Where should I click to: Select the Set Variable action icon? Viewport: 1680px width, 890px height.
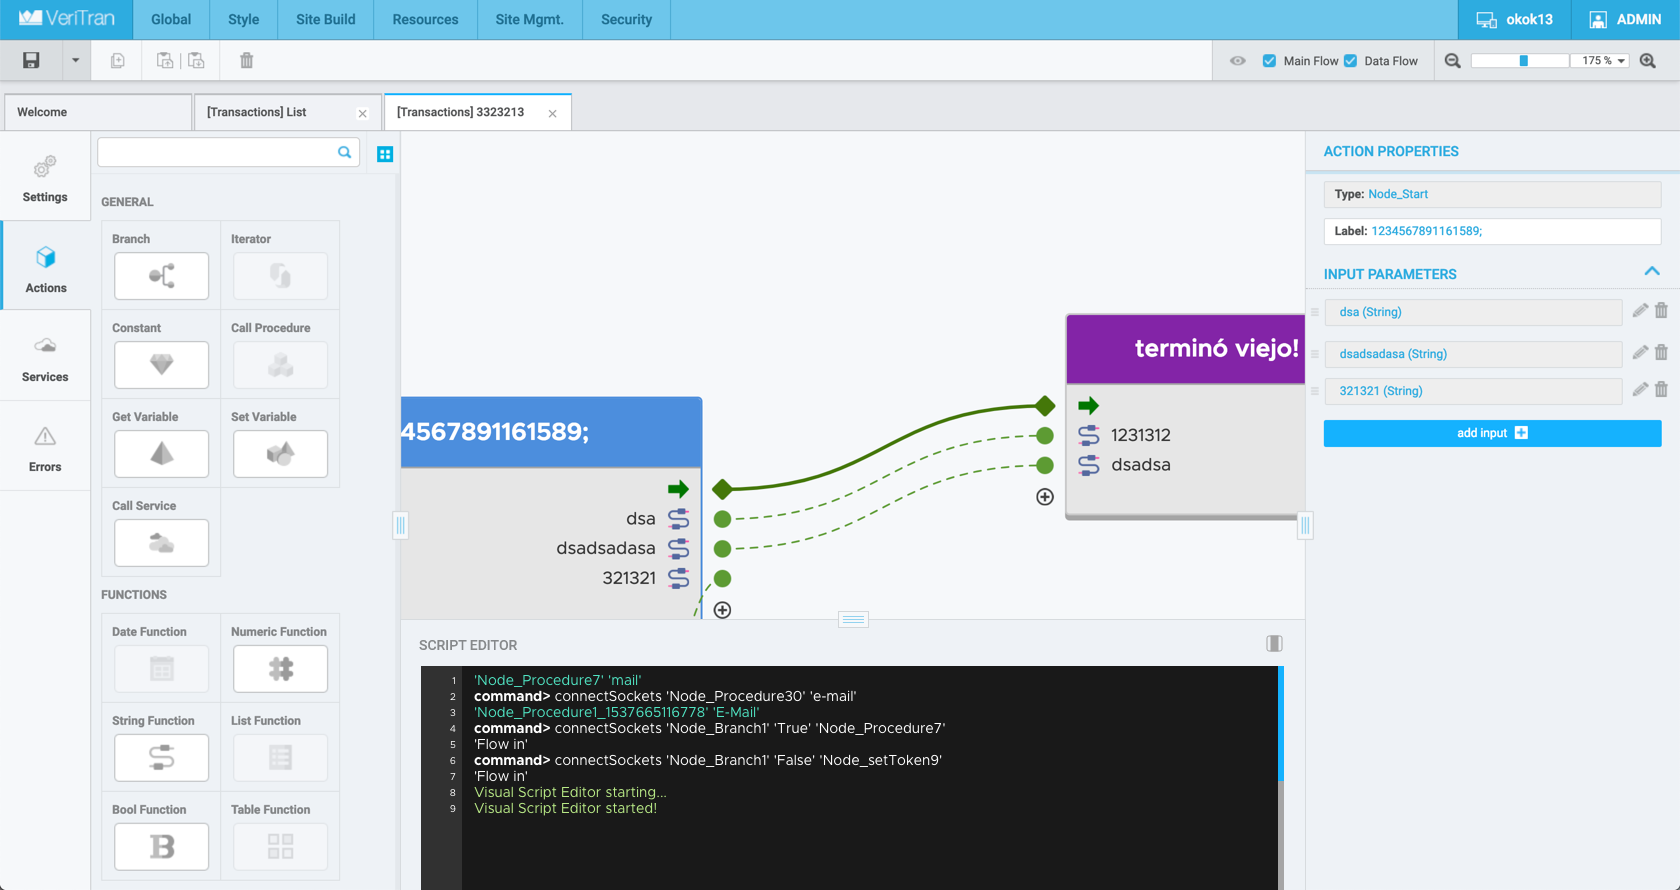pos(280,454)
